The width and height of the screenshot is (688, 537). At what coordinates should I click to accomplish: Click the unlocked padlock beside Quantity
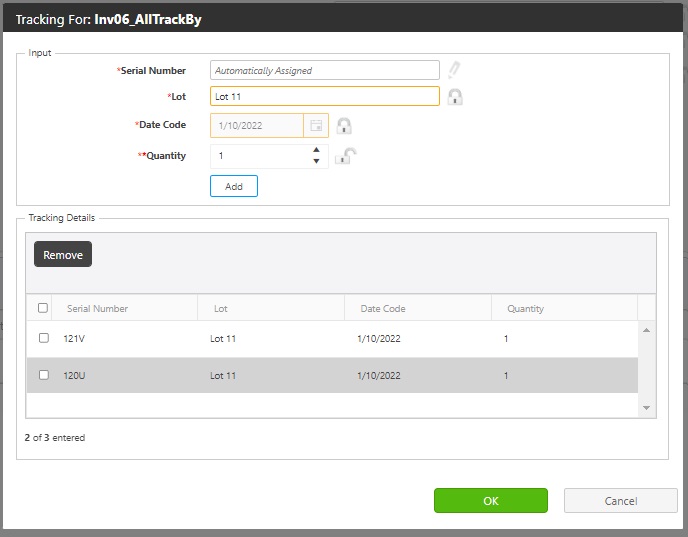click(x=345, y=156)
